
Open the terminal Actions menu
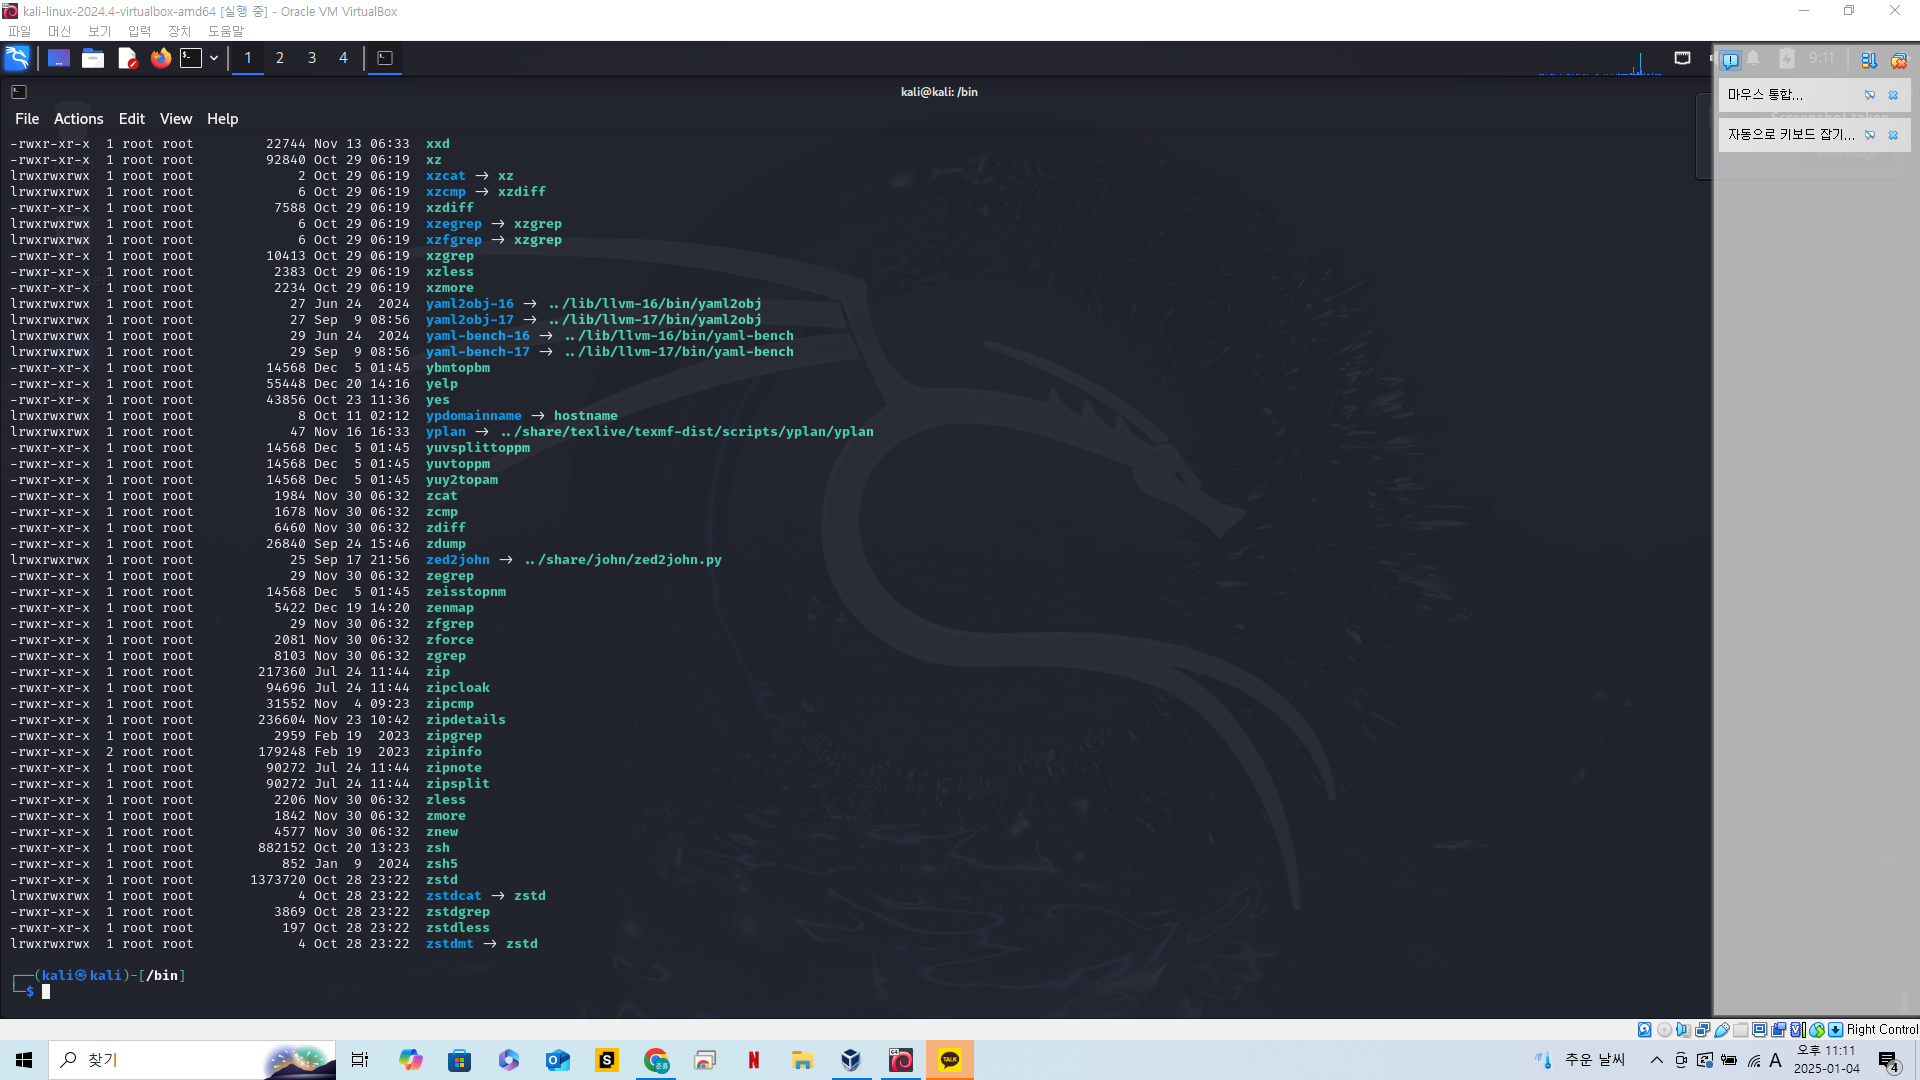point(78,119)
